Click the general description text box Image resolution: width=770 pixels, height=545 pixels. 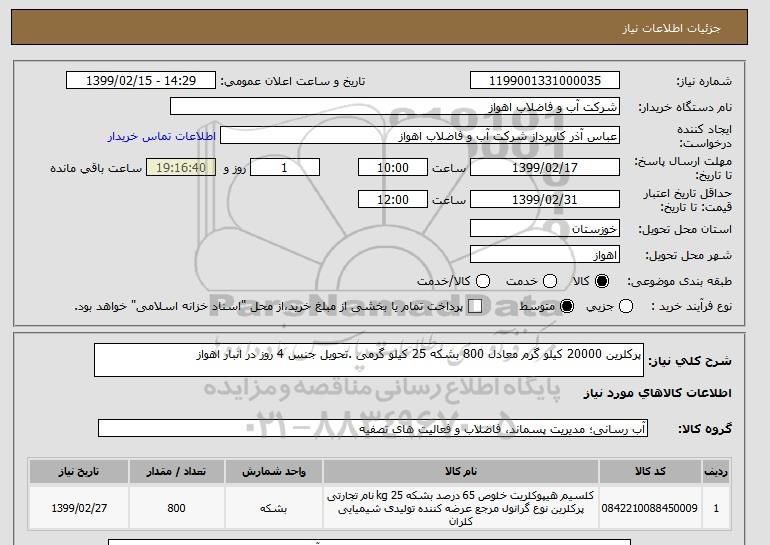tap(369, 360)
